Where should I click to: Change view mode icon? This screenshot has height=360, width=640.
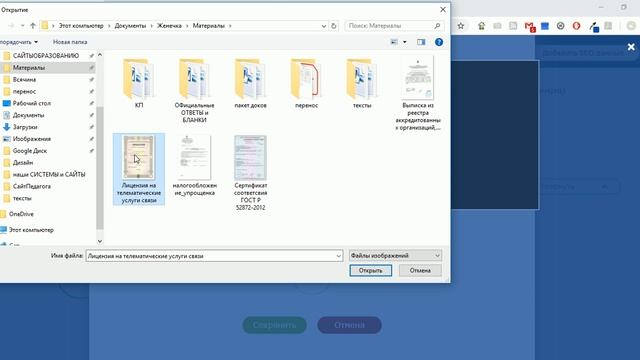tap(394, 42)
